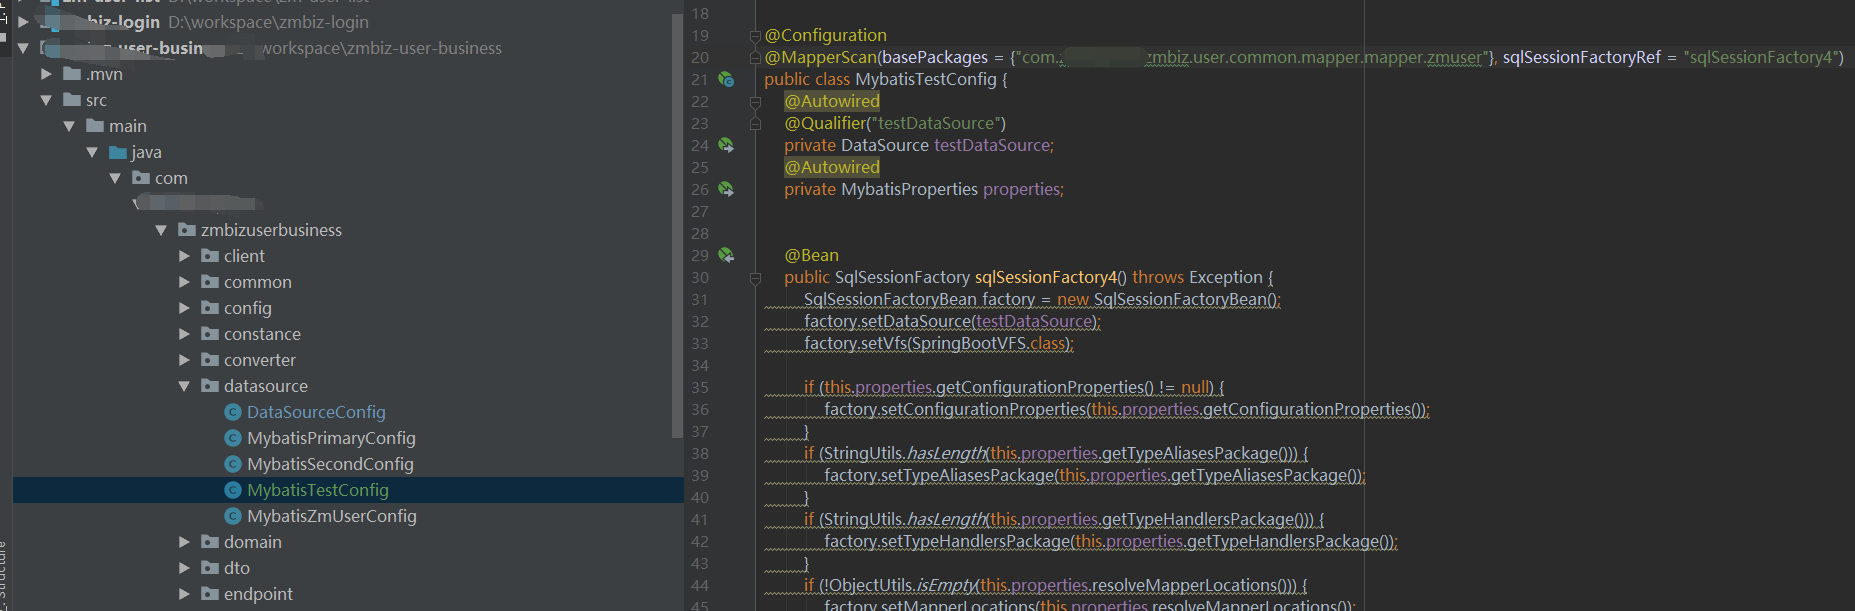Expand the config package arrow
This screenshot has width=1855, height=611.
coord(184,308)
